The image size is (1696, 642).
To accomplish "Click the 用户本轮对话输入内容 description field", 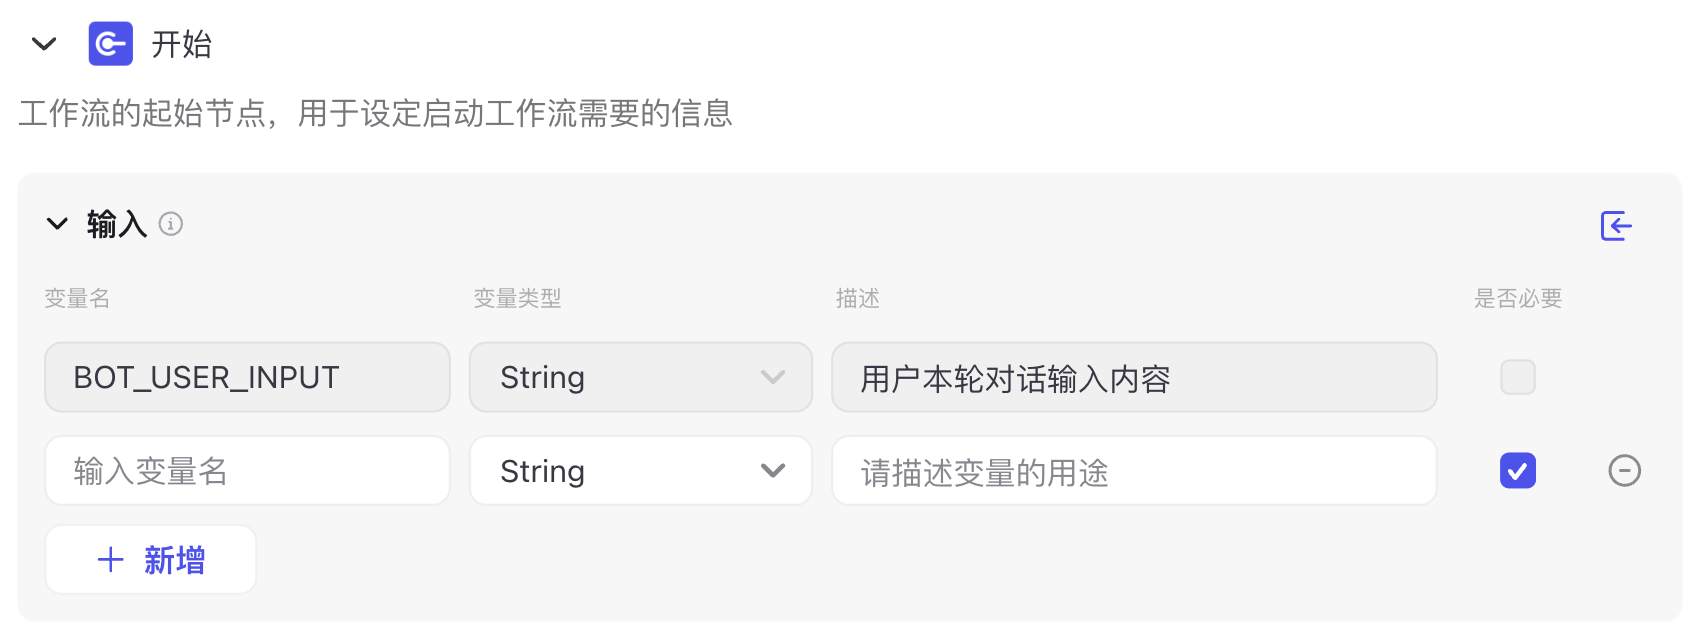I will [x=1134, y=377].
